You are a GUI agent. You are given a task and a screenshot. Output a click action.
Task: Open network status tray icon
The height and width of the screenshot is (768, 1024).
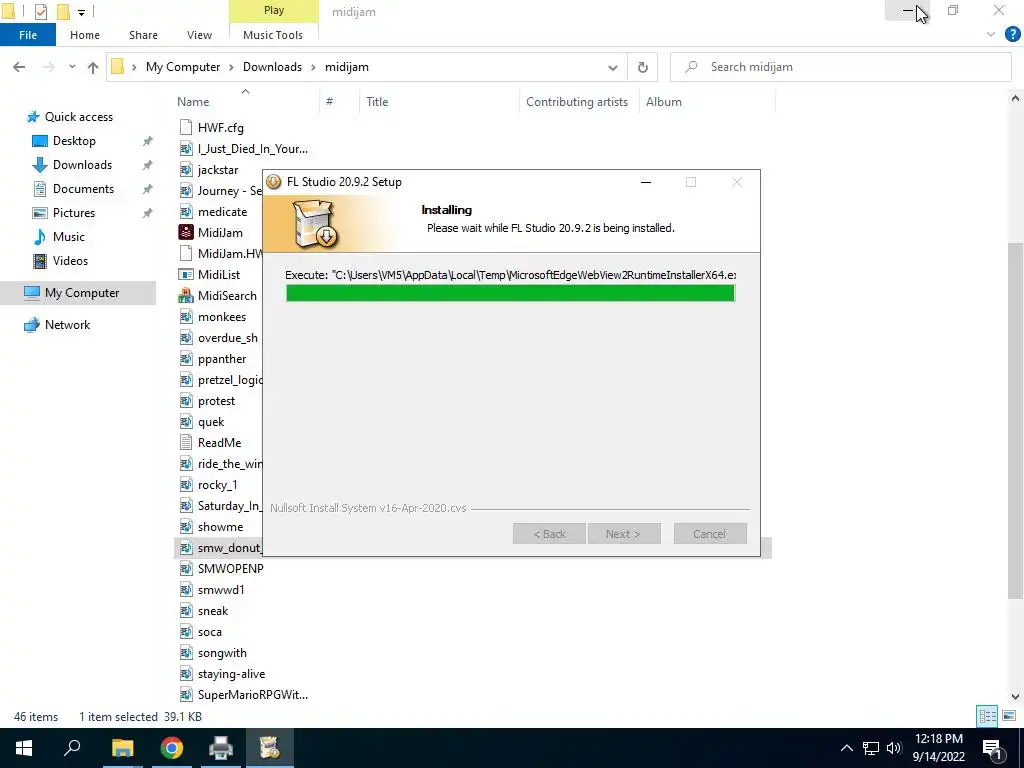click(x=871, y=748)
